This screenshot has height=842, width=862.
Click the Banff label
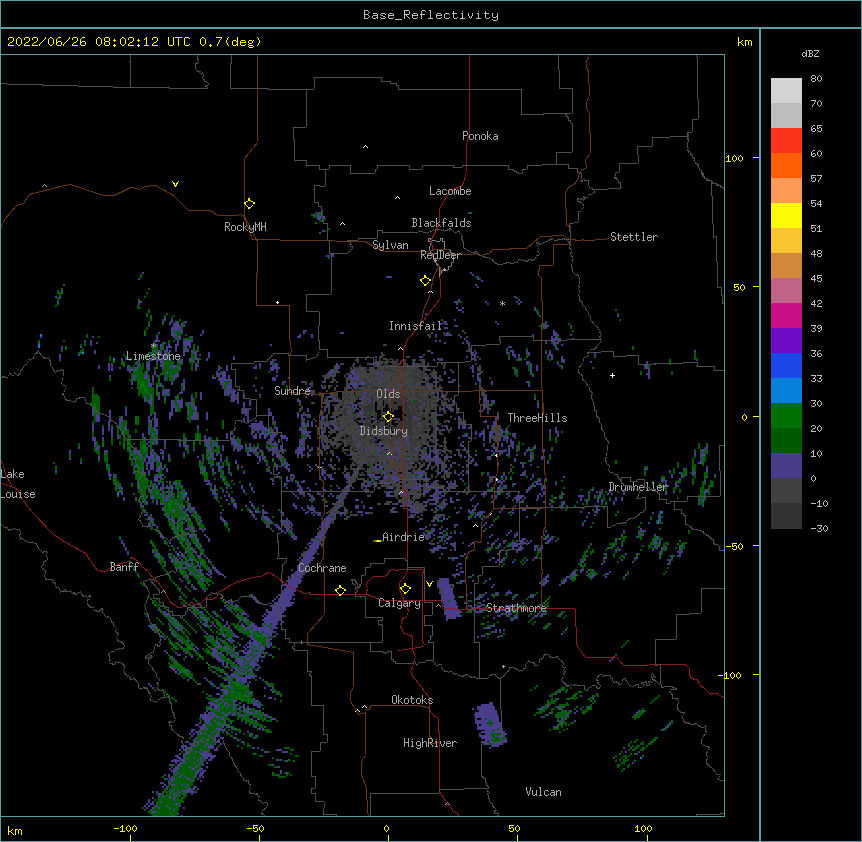point(124,567)
